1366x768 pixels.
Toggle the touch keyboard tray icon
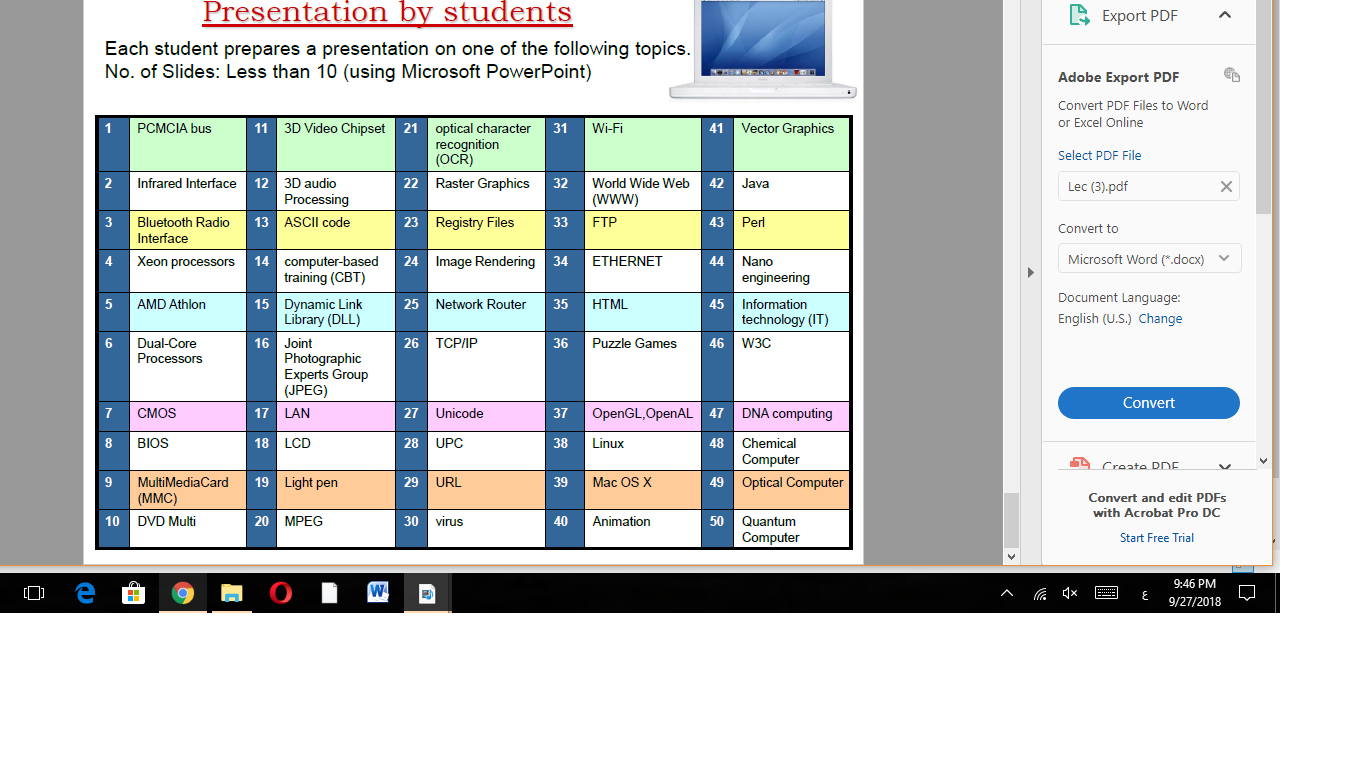point(1106,593)
